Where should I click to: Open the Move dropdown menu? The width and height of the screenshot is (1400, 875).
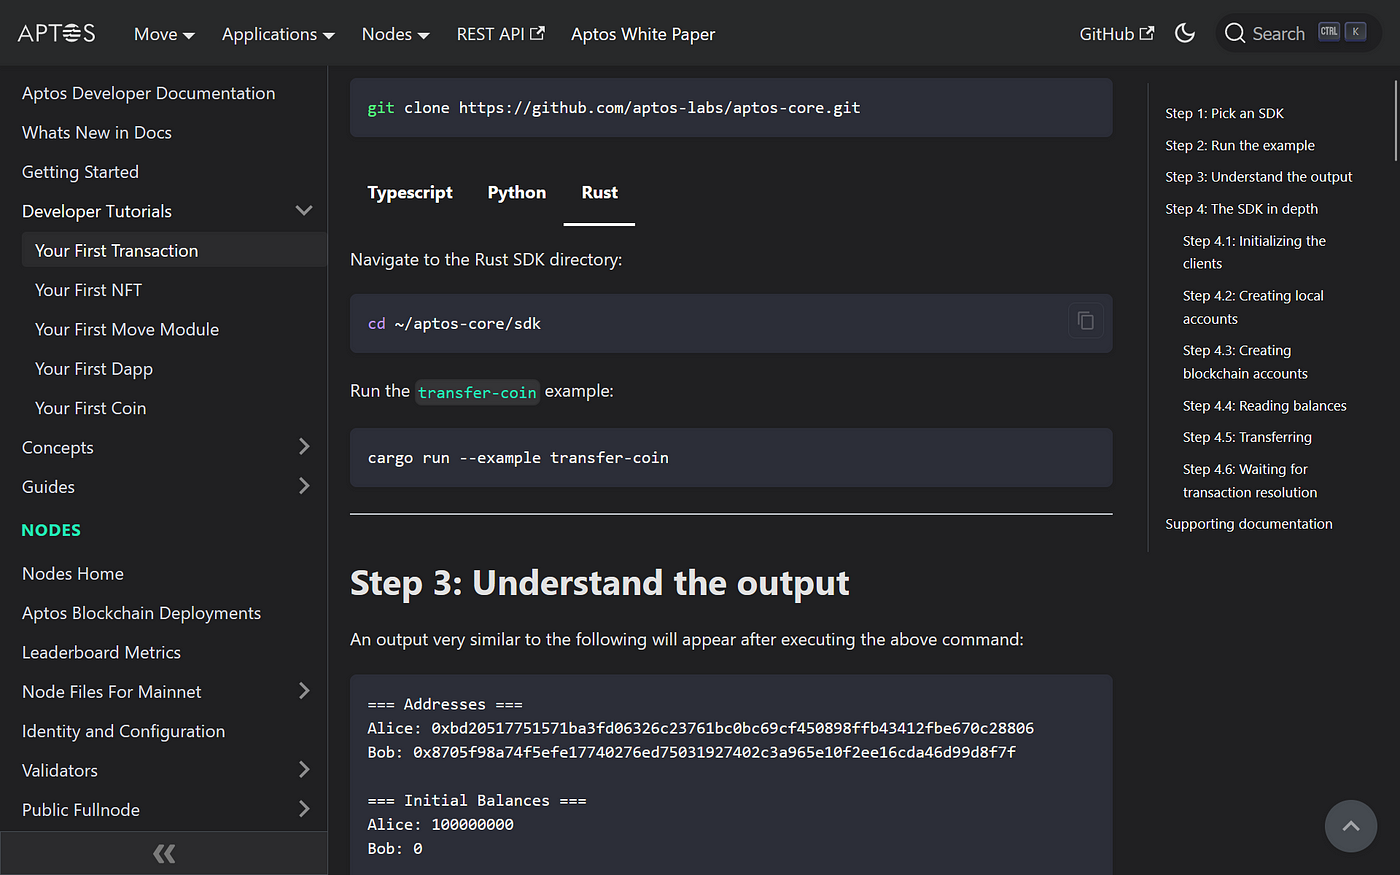coord(164,34)
